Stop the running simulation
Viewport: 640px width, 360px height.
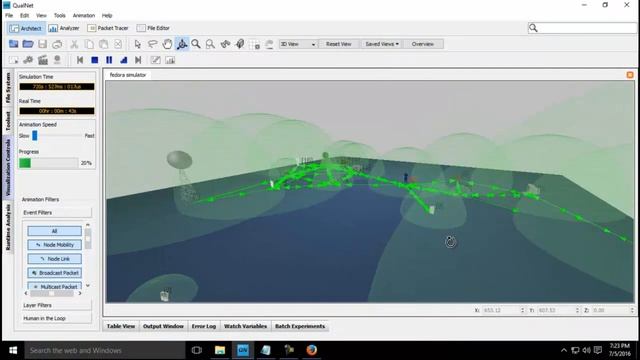pyautogui.click(x=95, y=60)
